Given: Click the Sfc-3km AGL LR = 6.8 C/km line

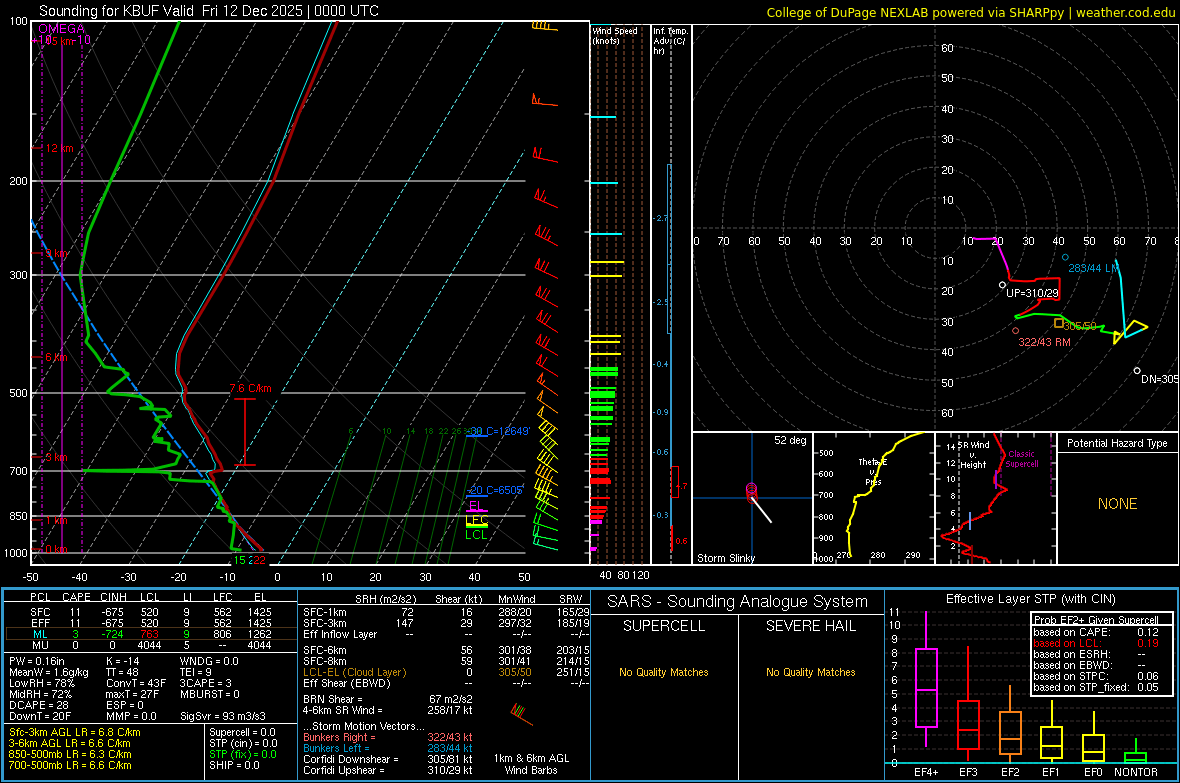Looking at the screenshot, I should pyautogui.click(x=75, y=732).
